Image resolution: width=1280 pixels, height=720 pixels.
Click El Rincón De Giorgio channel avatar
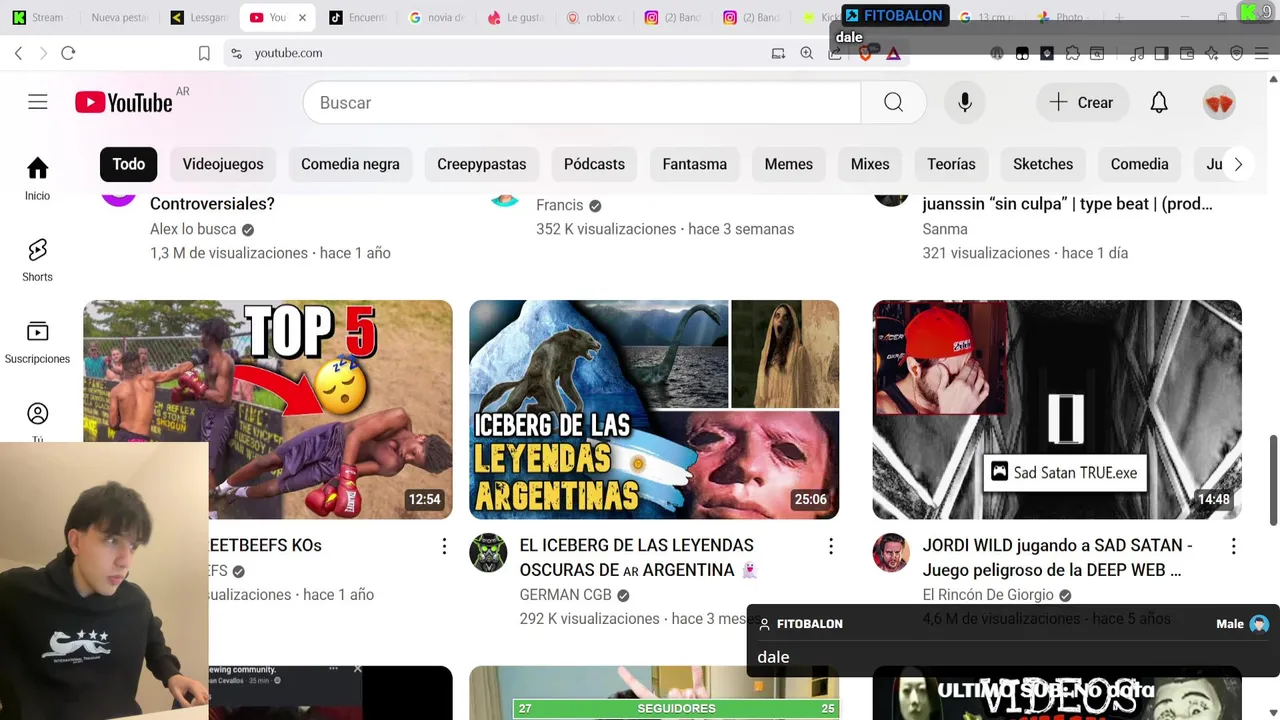point(891,553)
